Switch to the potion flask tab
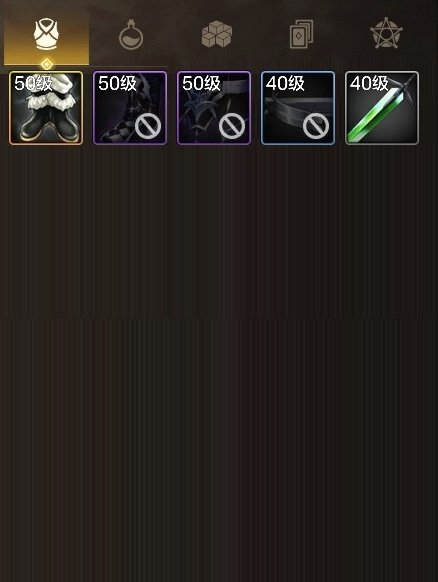Viewport: 438px width, 582px height. tap(131, 35)
